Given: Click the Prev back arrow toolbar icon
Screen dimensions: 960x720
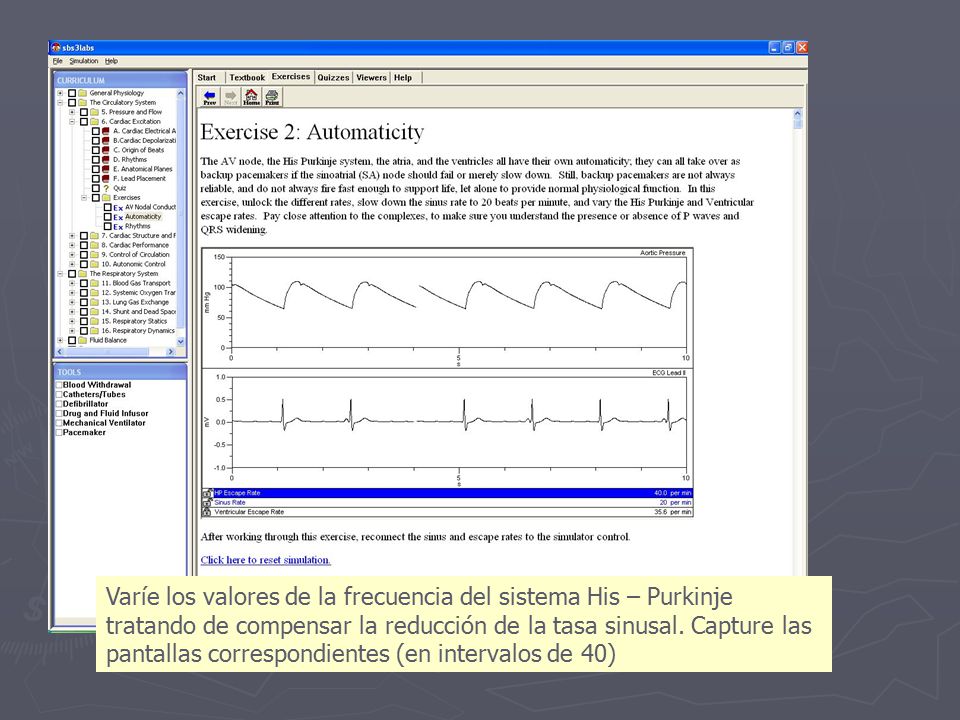Looking at the screenshot, I should coord(209,97).
